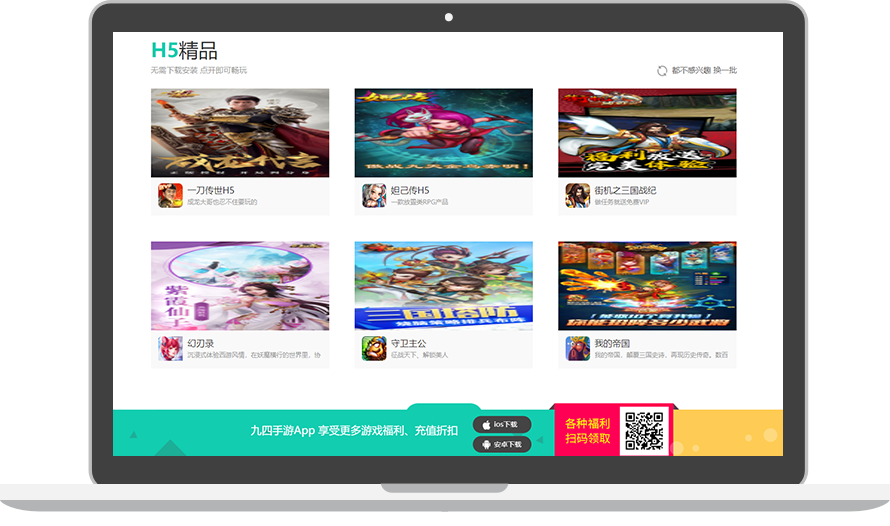Open the 街机之三国战纪 game banner
This screenshot has width=890, height=526.
[x=647, y=133]
